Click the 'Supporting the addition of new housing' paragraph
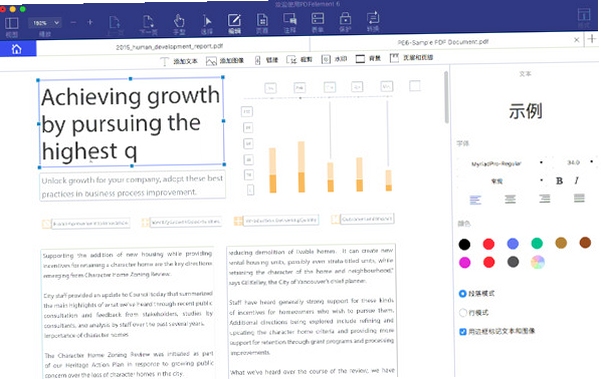601x379 pixels. point(128,264)
